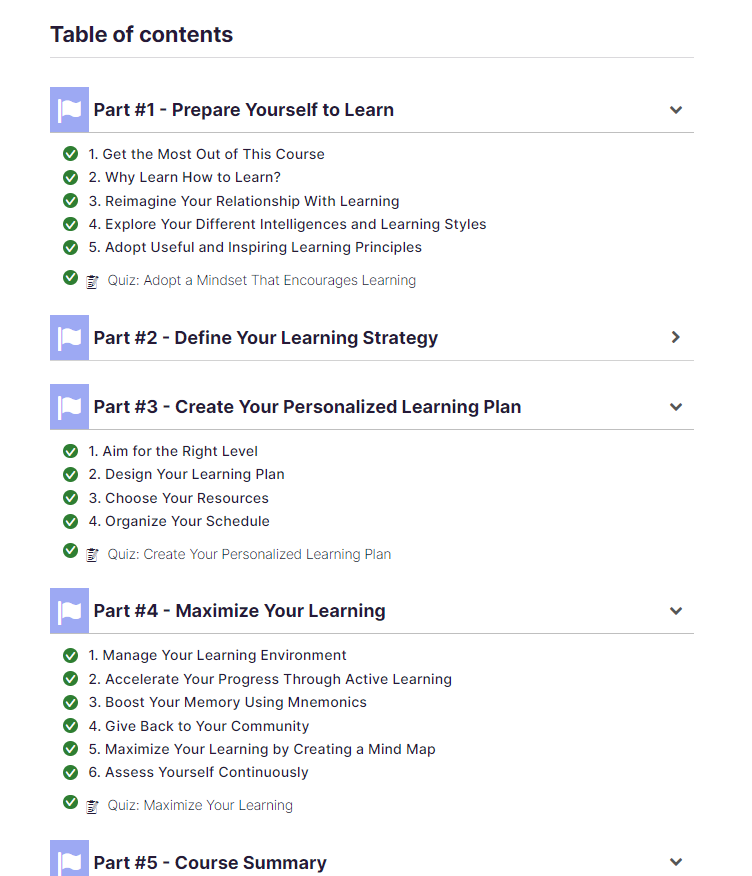Open Part #3 Create Your Personalized Learning Plan heading
The height and width of the screenshot is (876, 752).
click(x=307, y=407)
